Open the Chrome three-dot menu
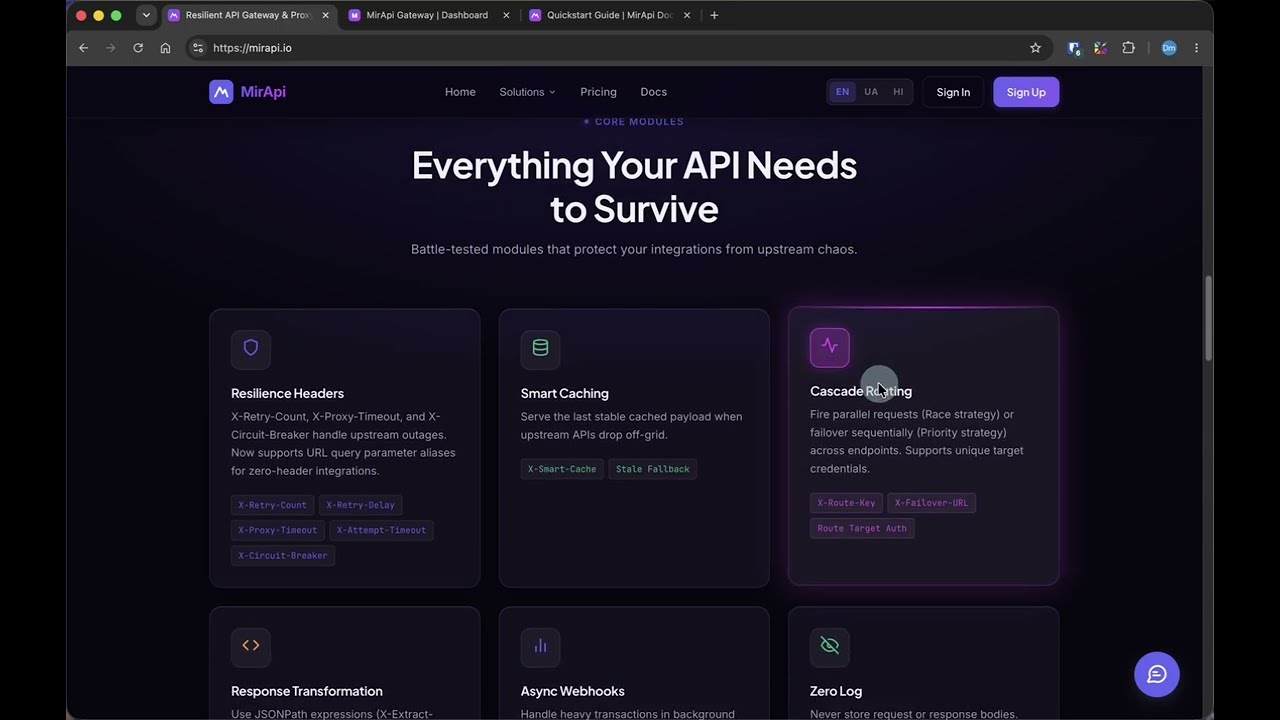The image size is (1280, 720). [1196, 48]
